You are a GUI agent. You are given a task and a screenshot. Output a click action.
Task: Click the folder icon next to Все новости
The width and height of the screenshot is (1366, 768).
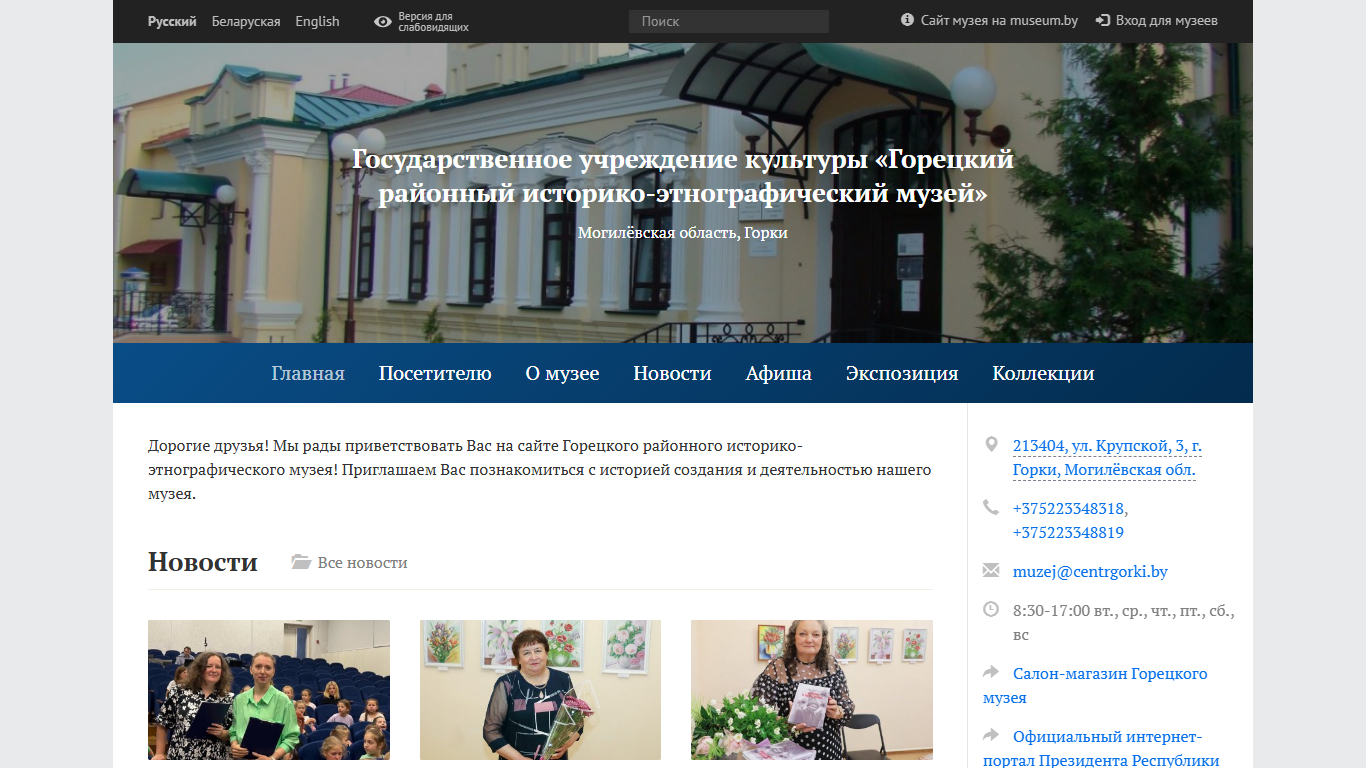[x=301, y=562]
